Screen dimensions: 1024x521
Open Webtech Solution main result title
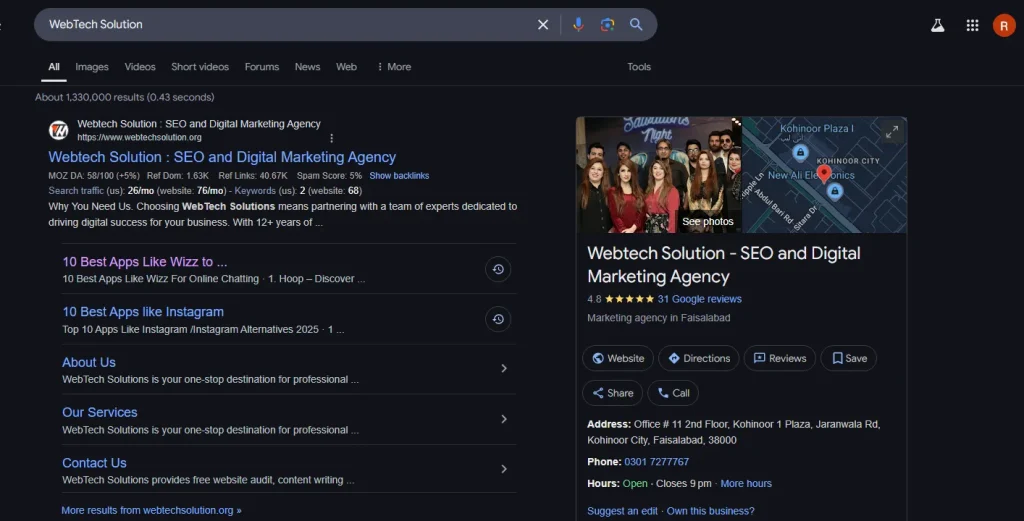coord(222,157)
